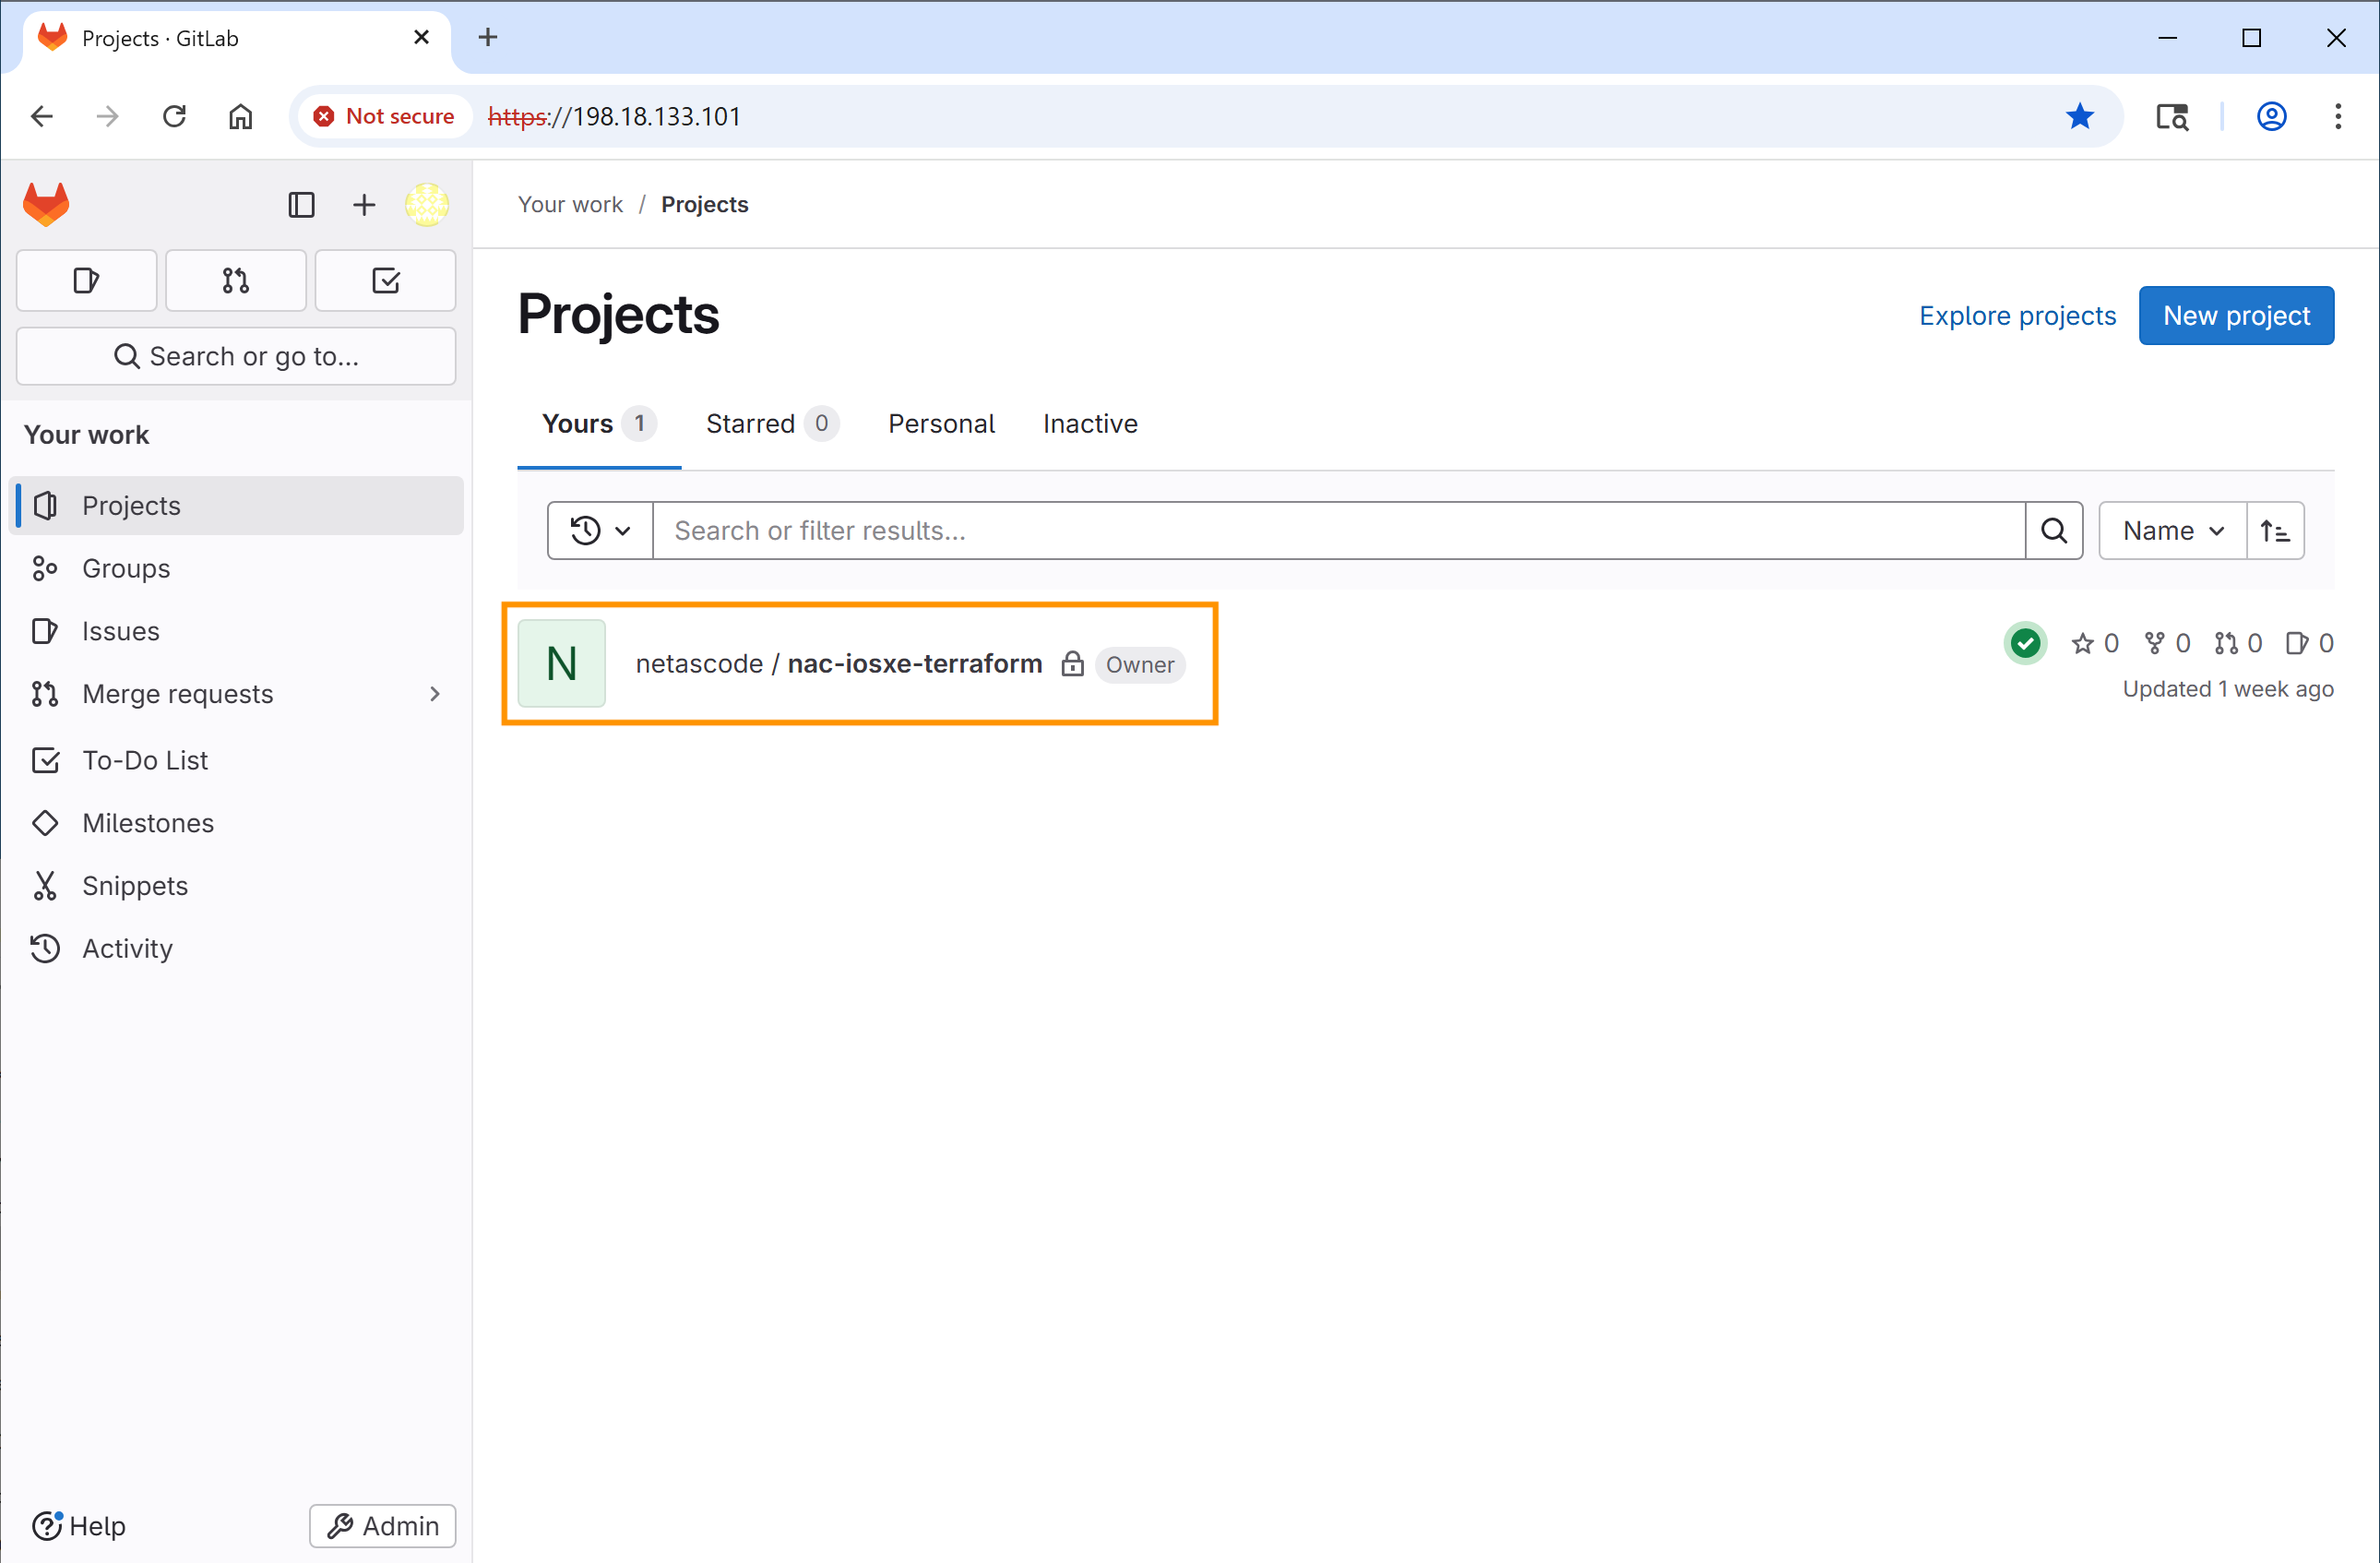This screenshot has width=2380, height=1563.
Task: Open netascode / nac-iosxe-terraform project
Action: pos(839,664)
